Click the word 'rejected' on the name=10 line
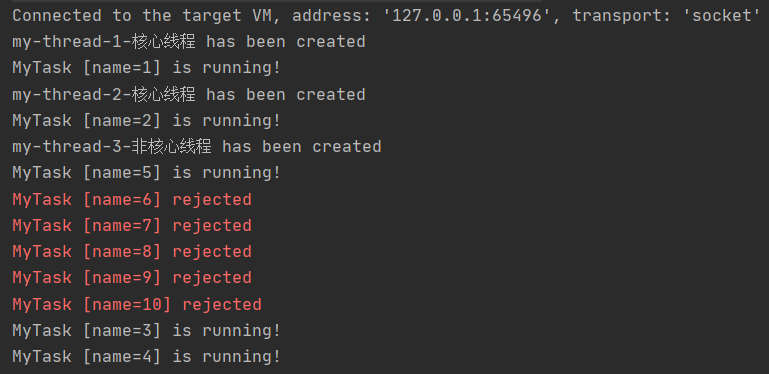The image size is (769, 374). point(222,304)
